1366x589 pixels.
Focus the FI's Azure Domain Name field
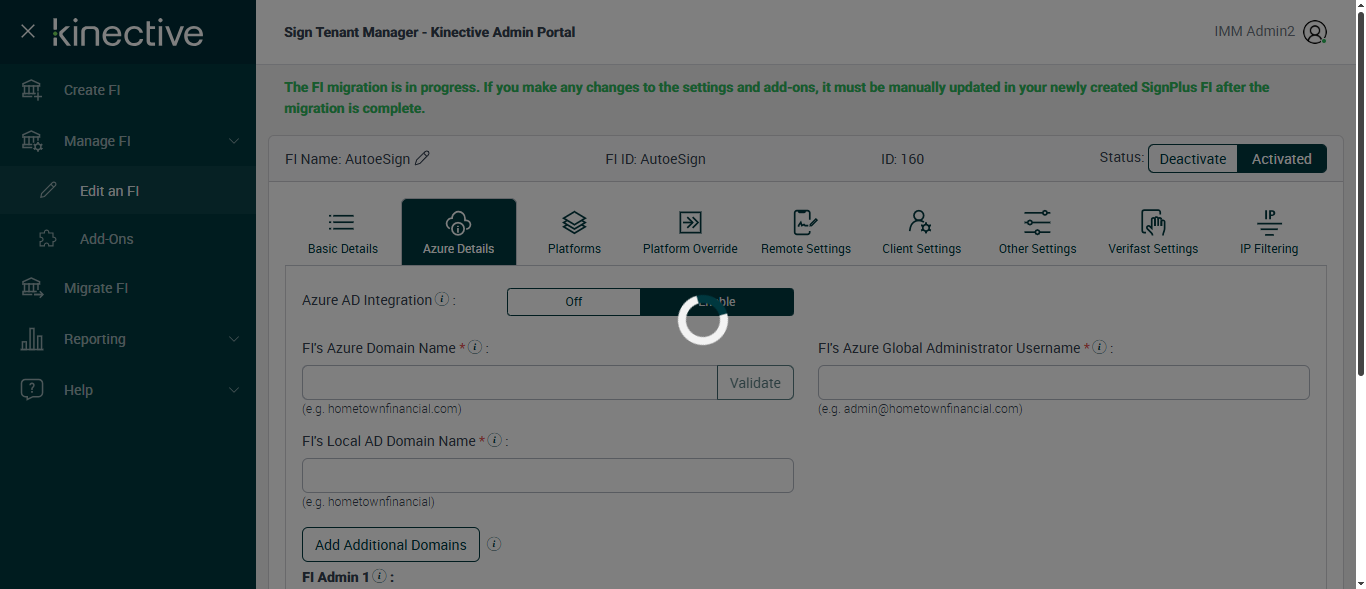[510, 383]
